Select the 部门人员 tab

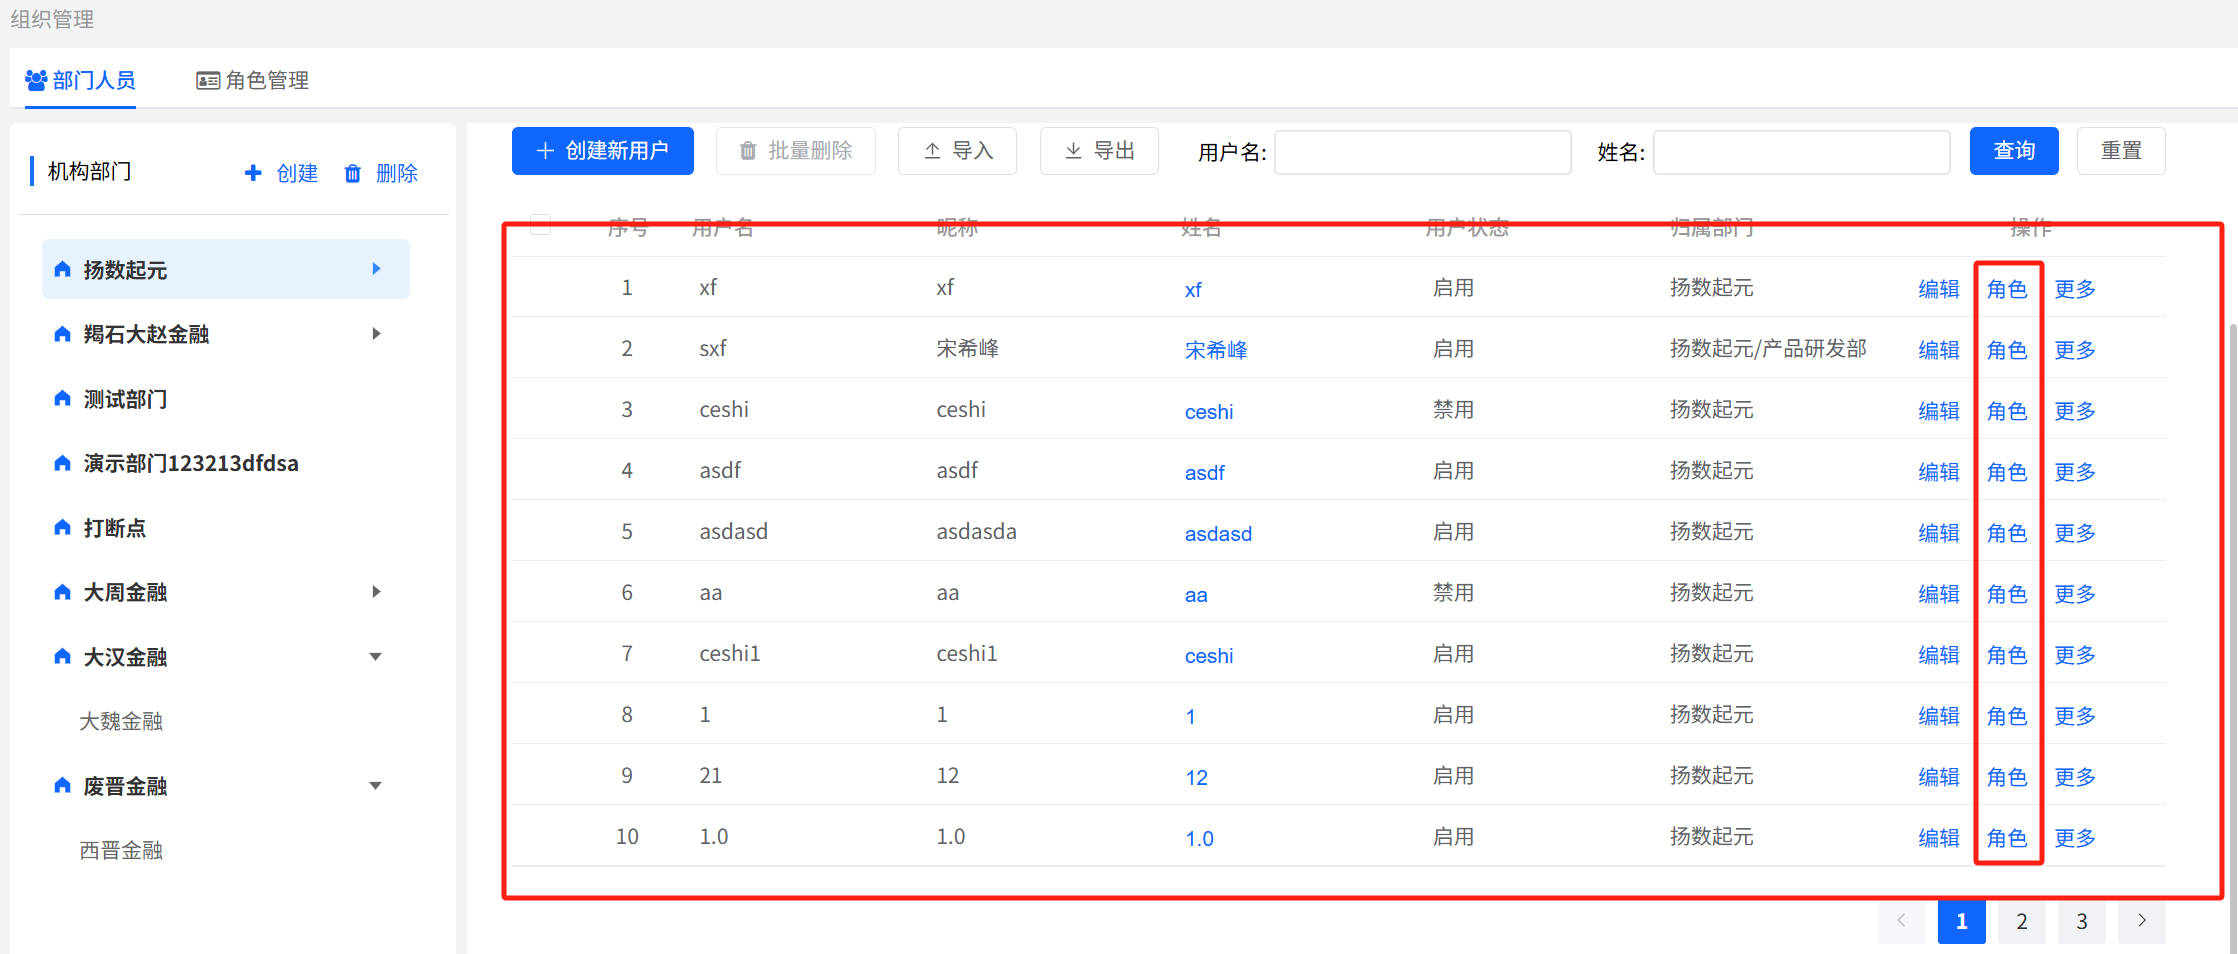click(x=81, y=80)
